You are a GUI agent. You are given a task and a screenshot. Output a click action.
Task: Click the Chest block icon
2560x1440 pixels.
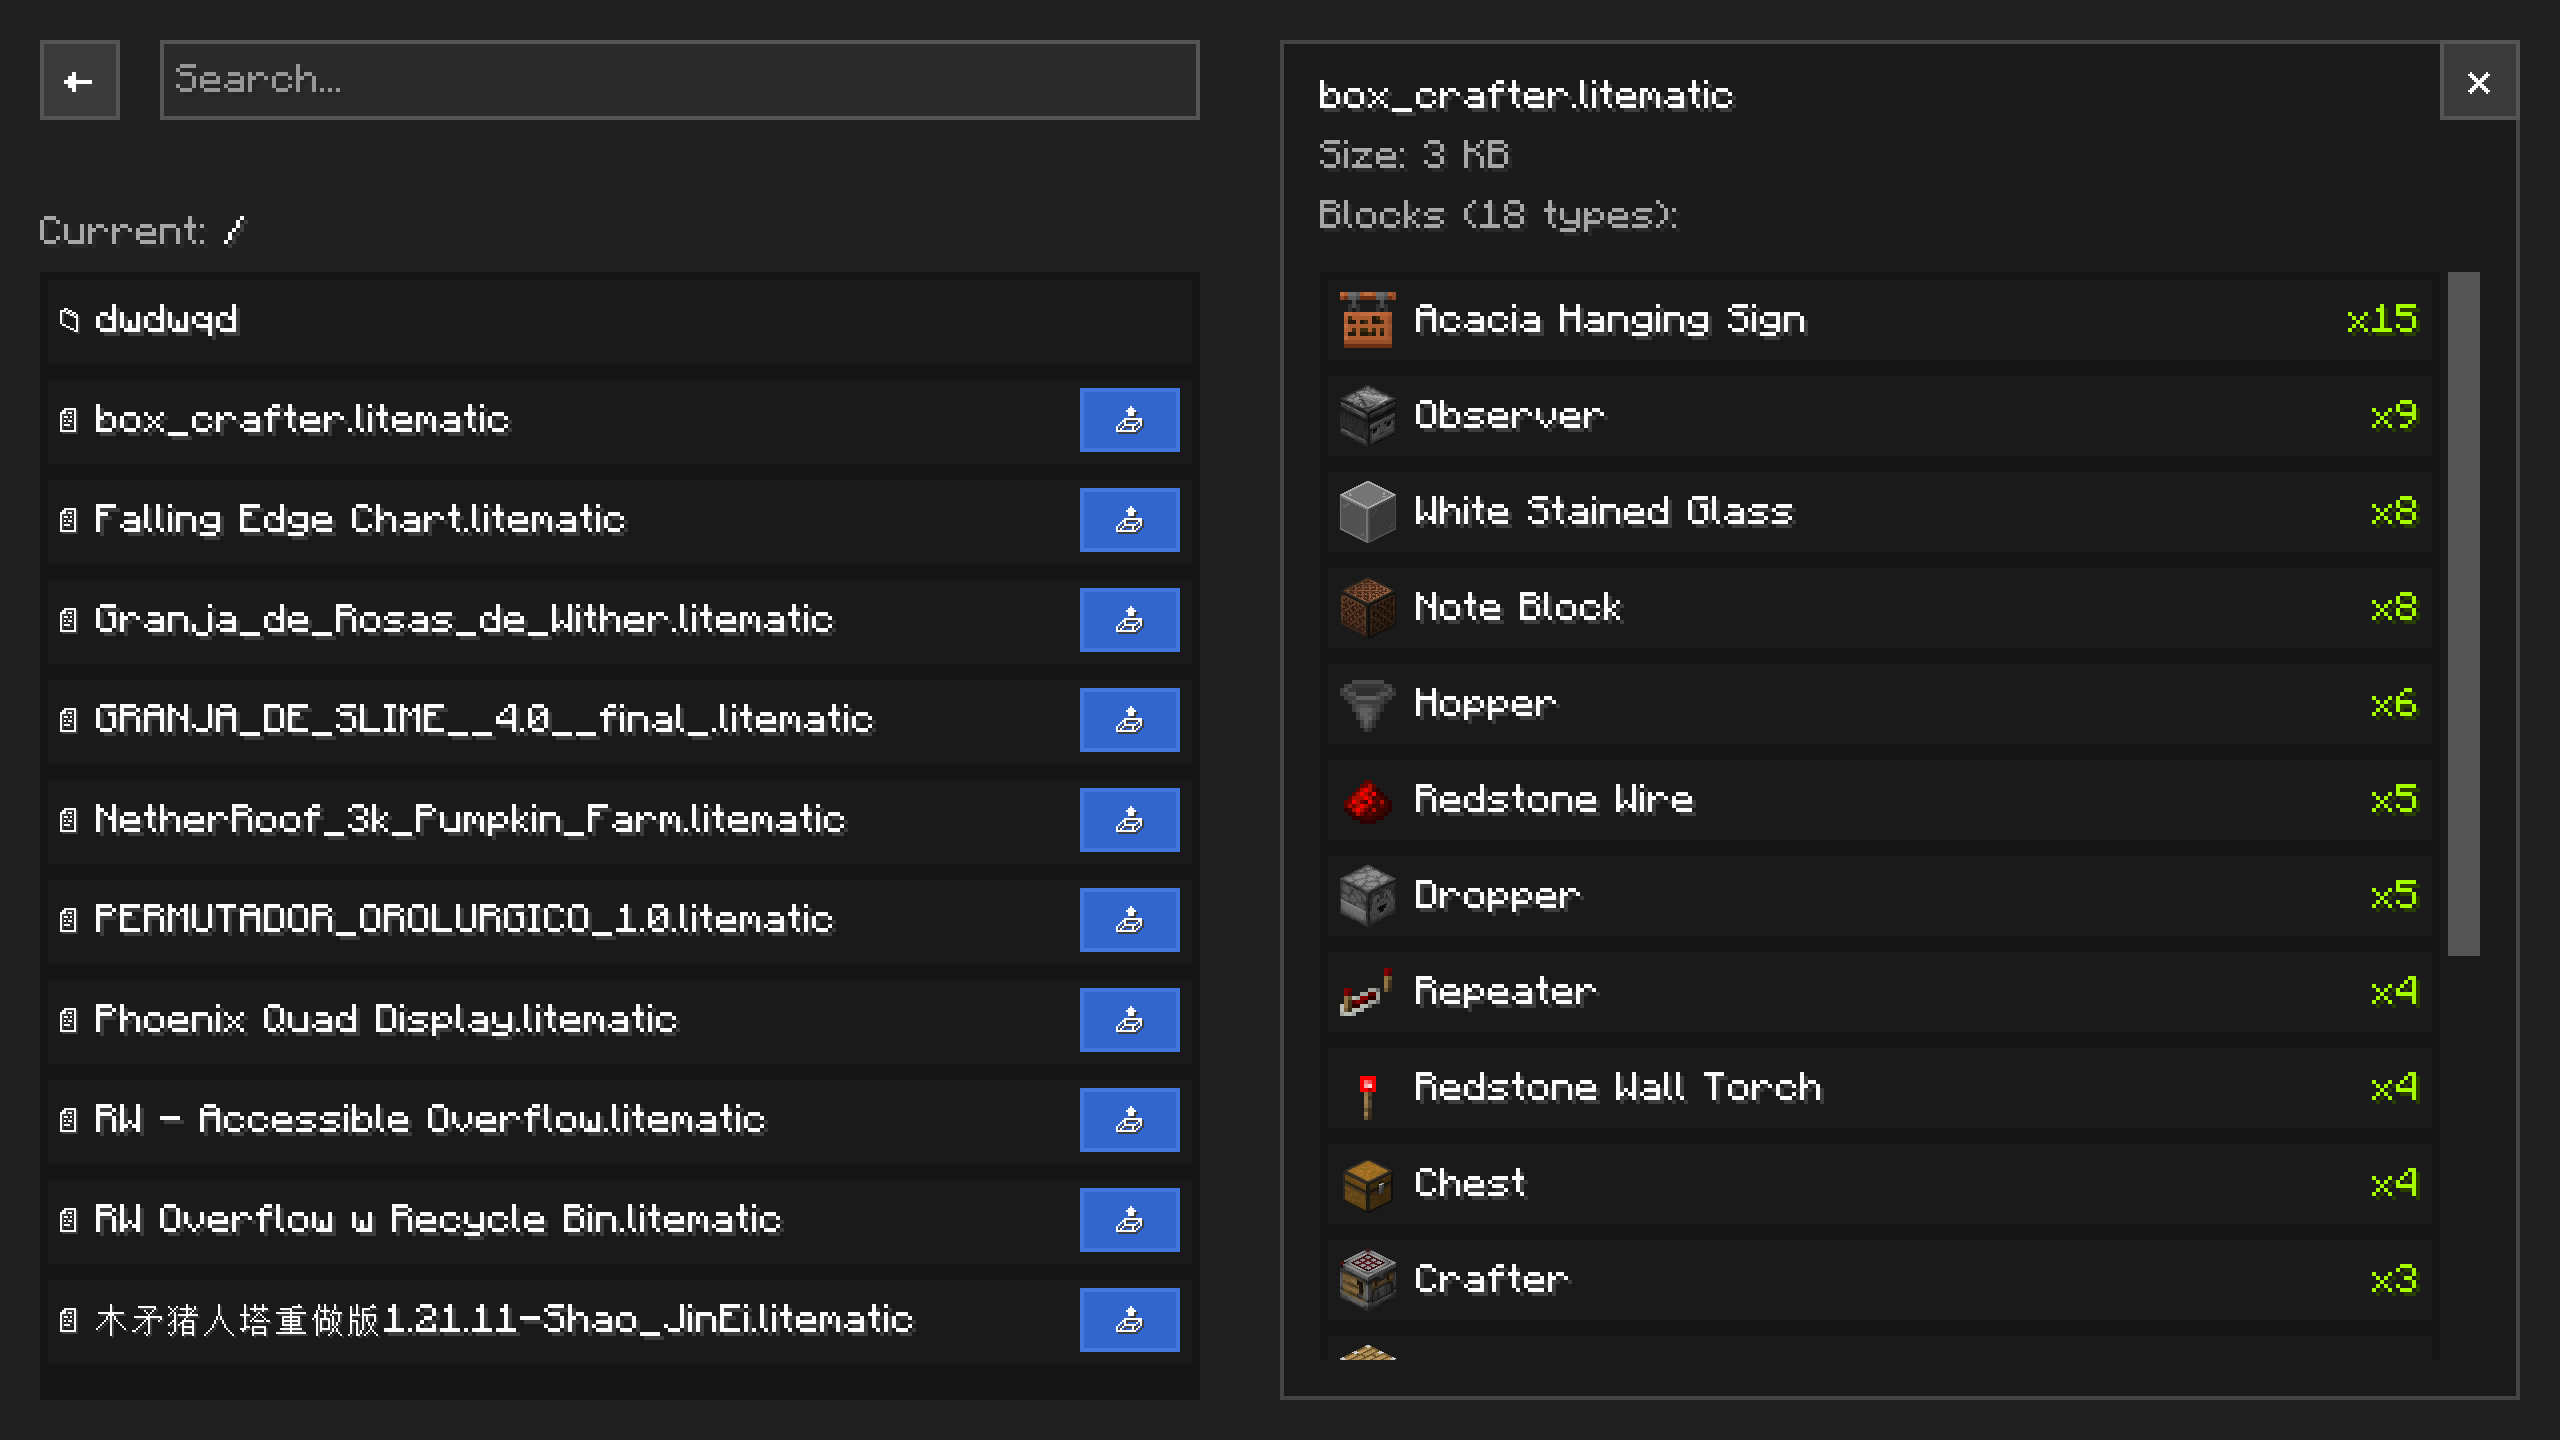coord(1366,1184)
